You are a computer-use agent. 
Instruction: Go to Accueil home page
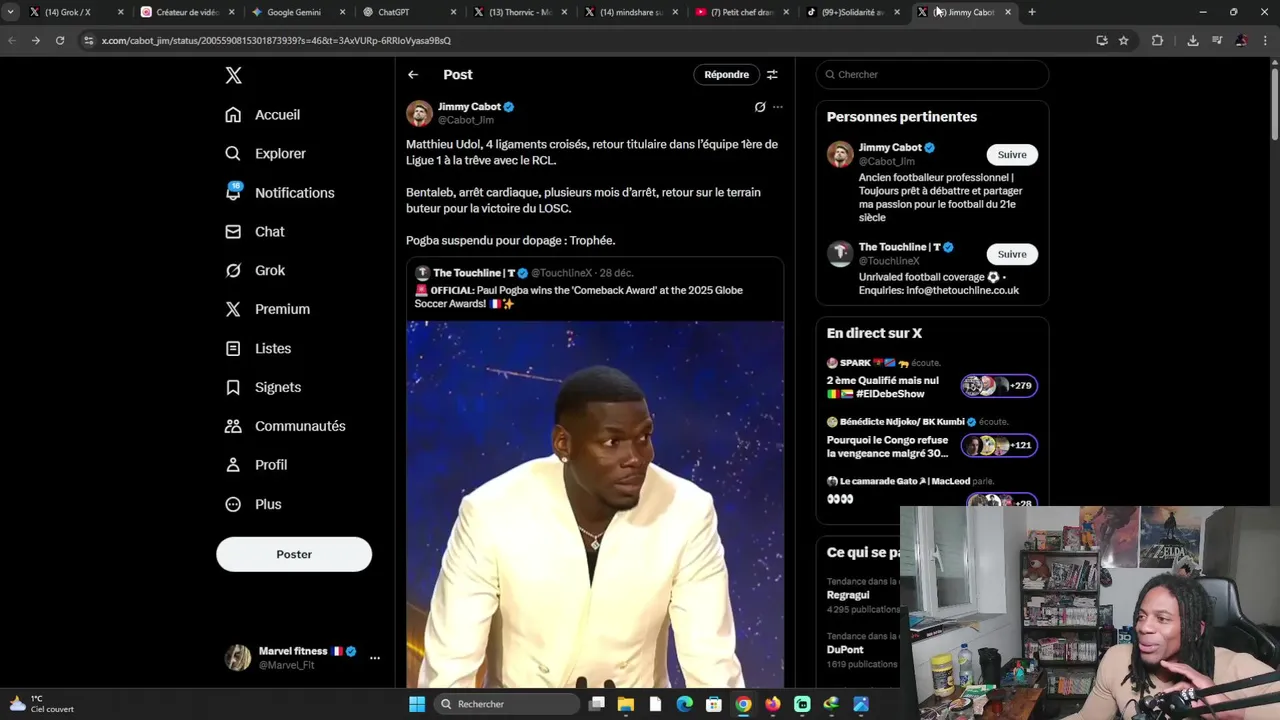click(263, 115)
